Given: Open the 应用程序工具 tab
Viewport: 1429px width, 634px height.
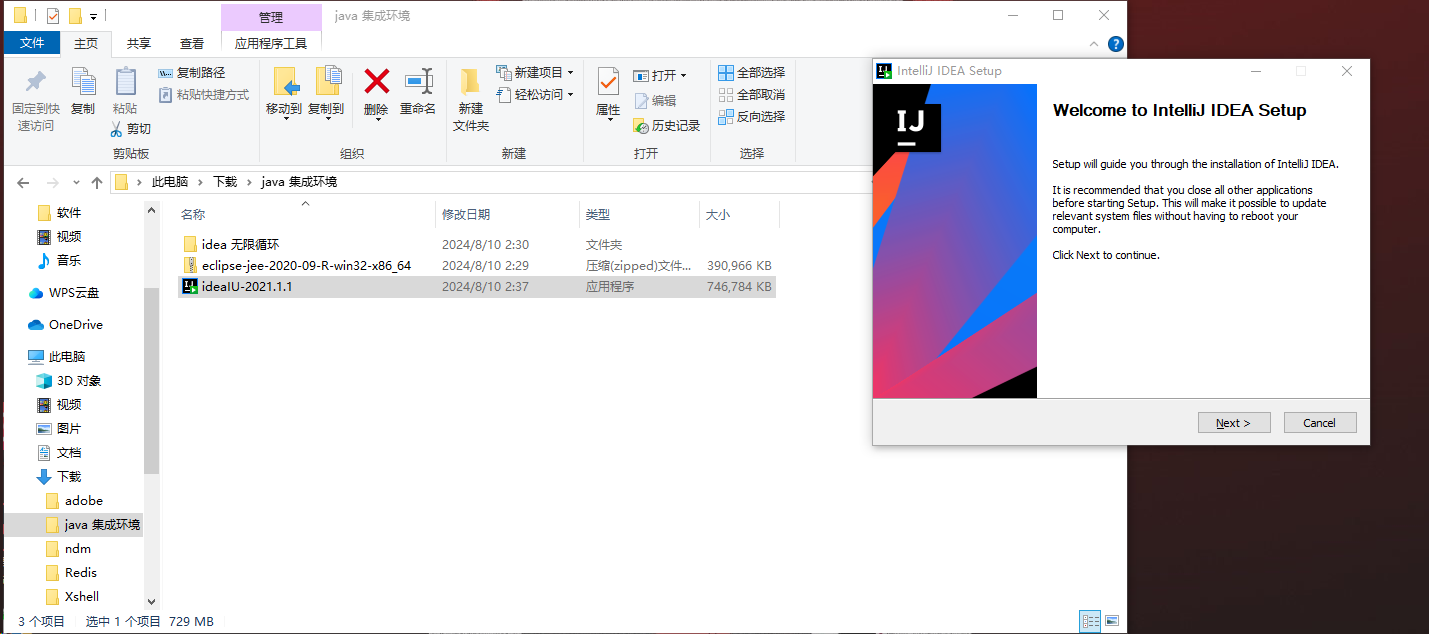Looking at the screenshot, I should [271, 44].
